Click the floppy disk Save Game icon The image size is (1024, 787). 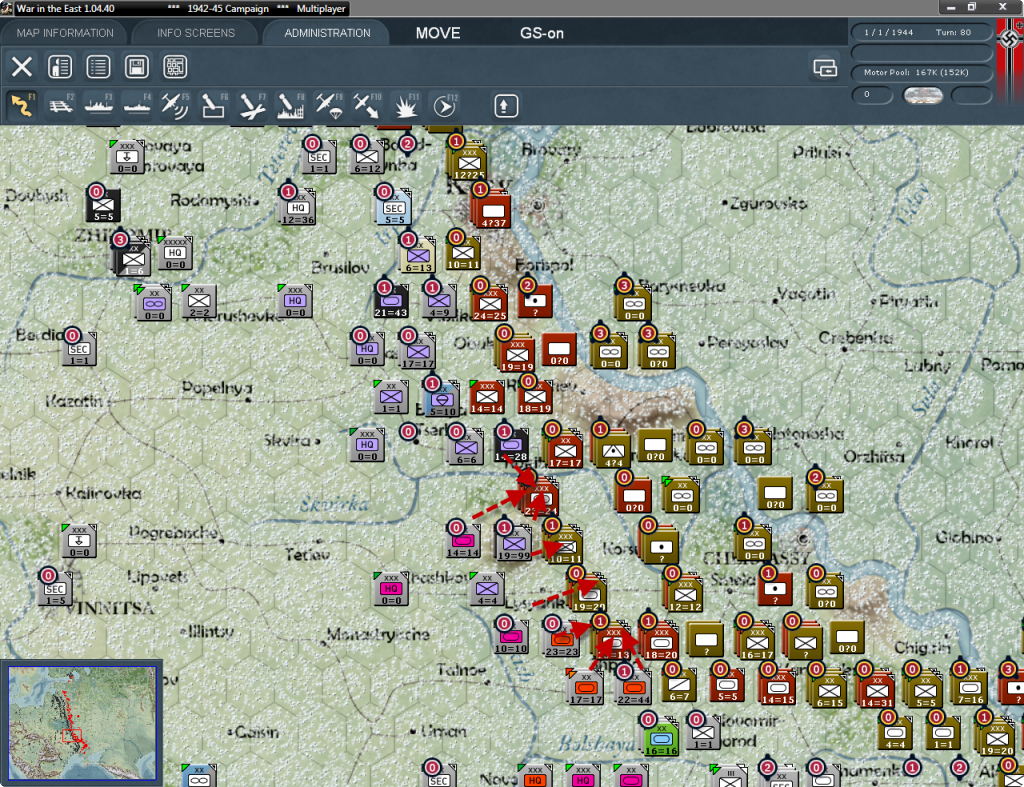tap(136, 67)
